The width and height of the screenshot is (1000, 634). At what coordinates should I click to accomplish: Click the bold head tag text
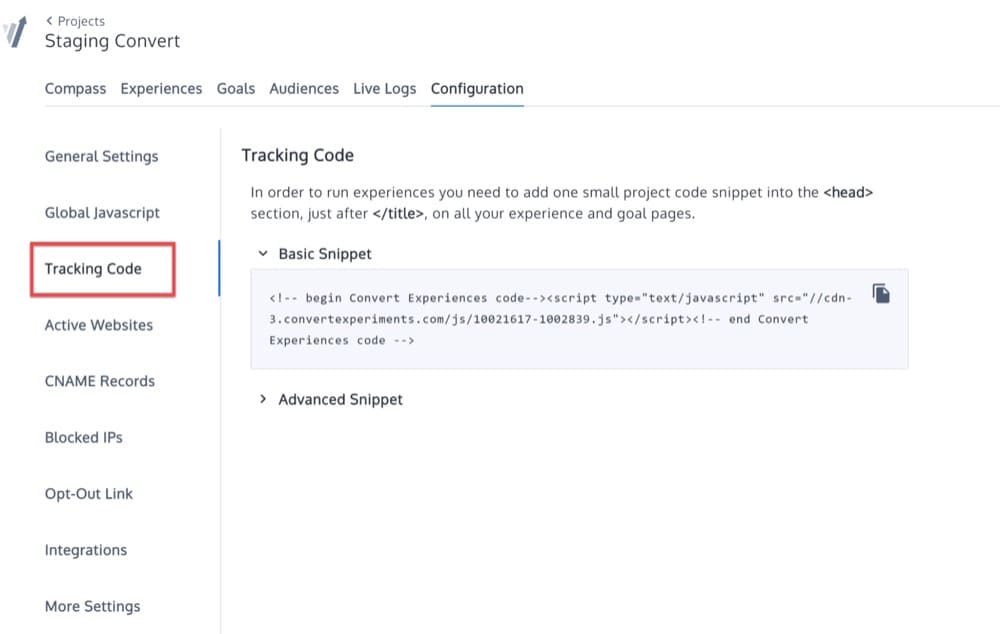pos(848,193)
